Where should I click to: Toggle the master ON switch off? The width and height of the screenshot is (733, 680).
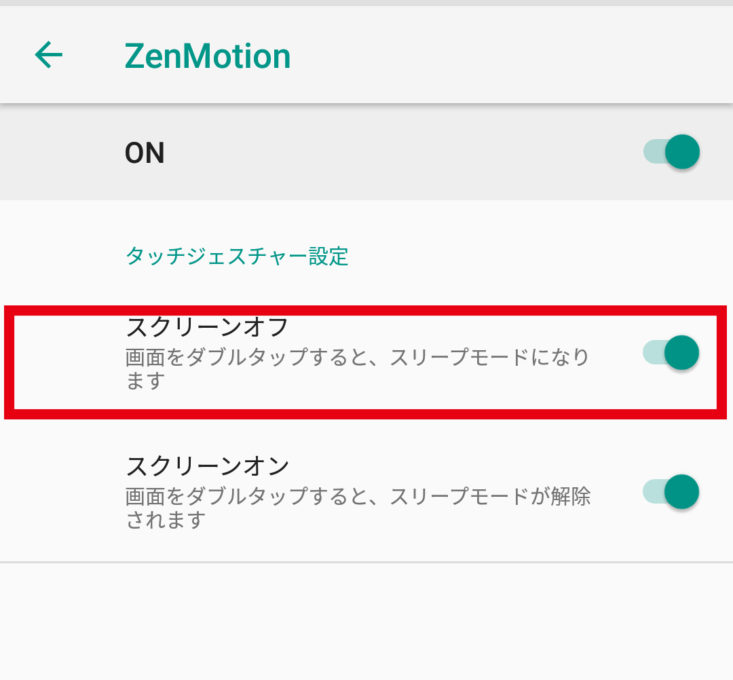coord(671,153)
